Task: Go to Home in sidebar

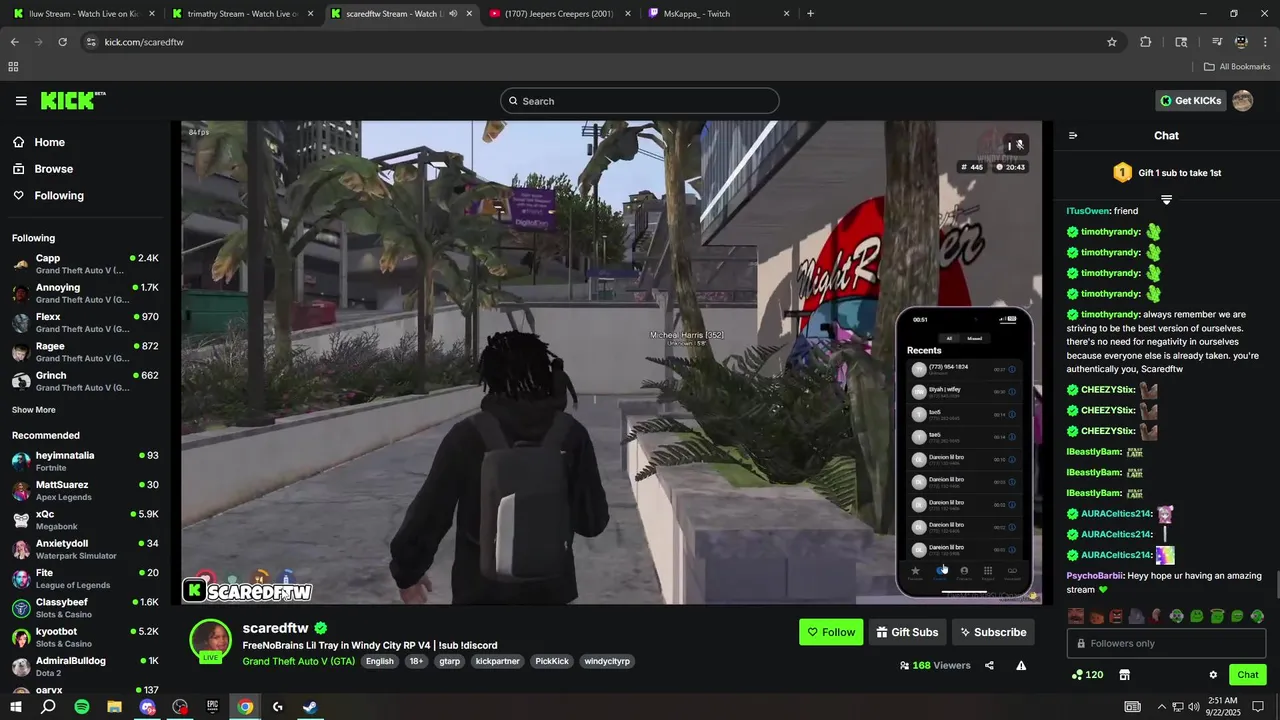Action: coord(49,142)
